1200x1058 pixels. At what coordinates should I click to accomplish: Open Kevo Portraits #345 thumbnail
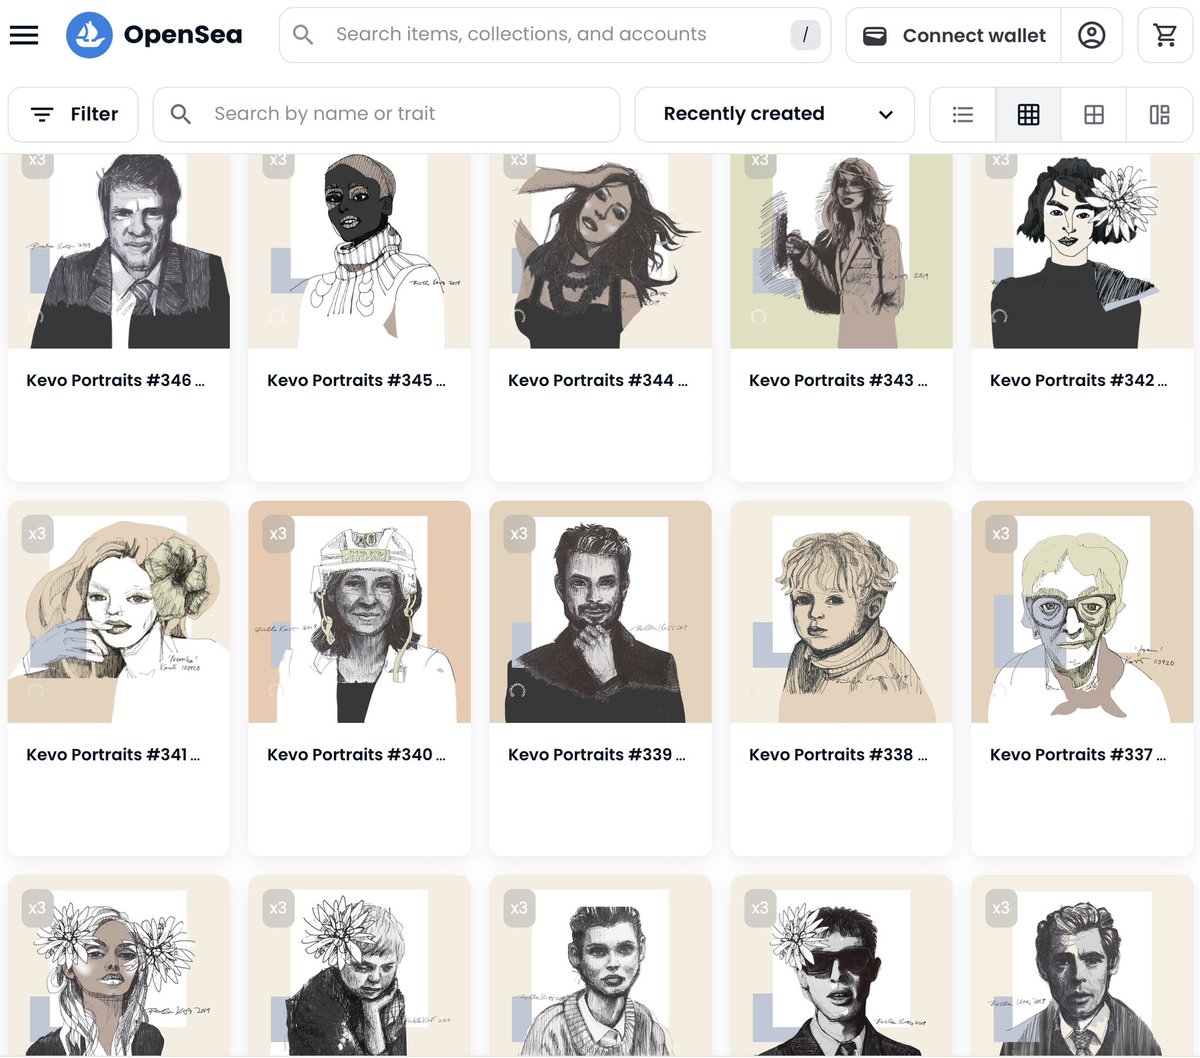pyautogui.click(x=360, y=251)
